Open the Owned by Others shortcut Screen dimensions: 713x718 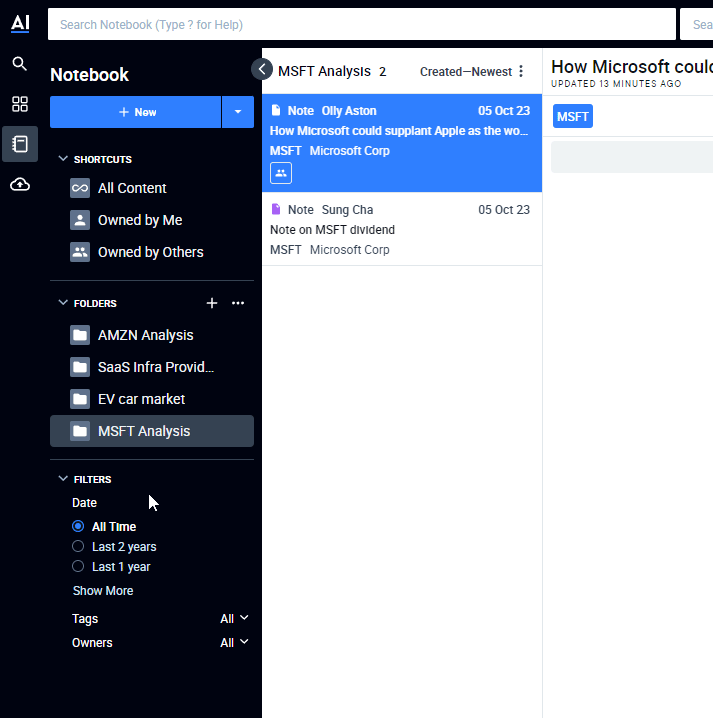[x=152, y=252]
